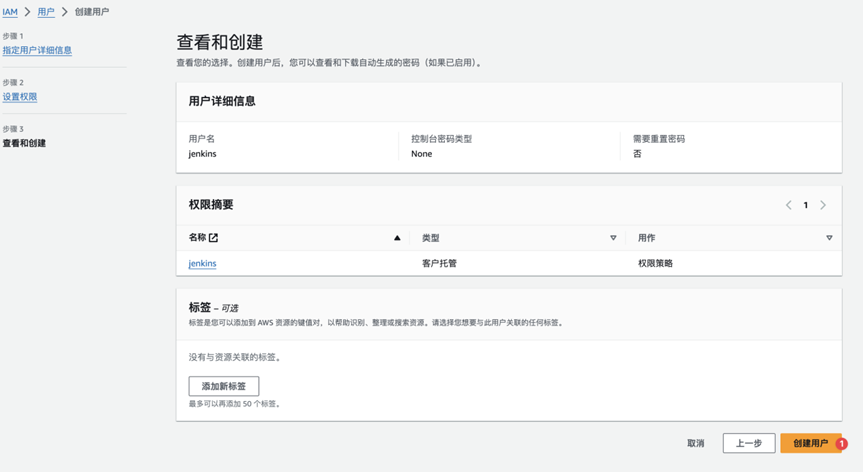This screenshot has height=472, width=863.
Task: Open step 2 设置权限 link
Action: pyautogui.click(x=20, y=97)
